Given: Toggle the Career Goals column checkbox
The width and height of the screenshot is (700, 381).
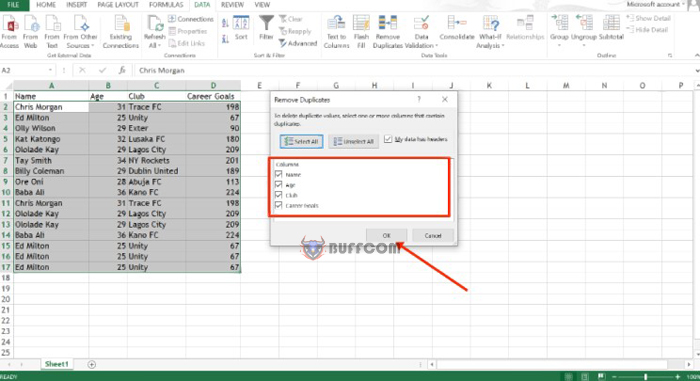Looking at the screenshot, I should (279, 205).
